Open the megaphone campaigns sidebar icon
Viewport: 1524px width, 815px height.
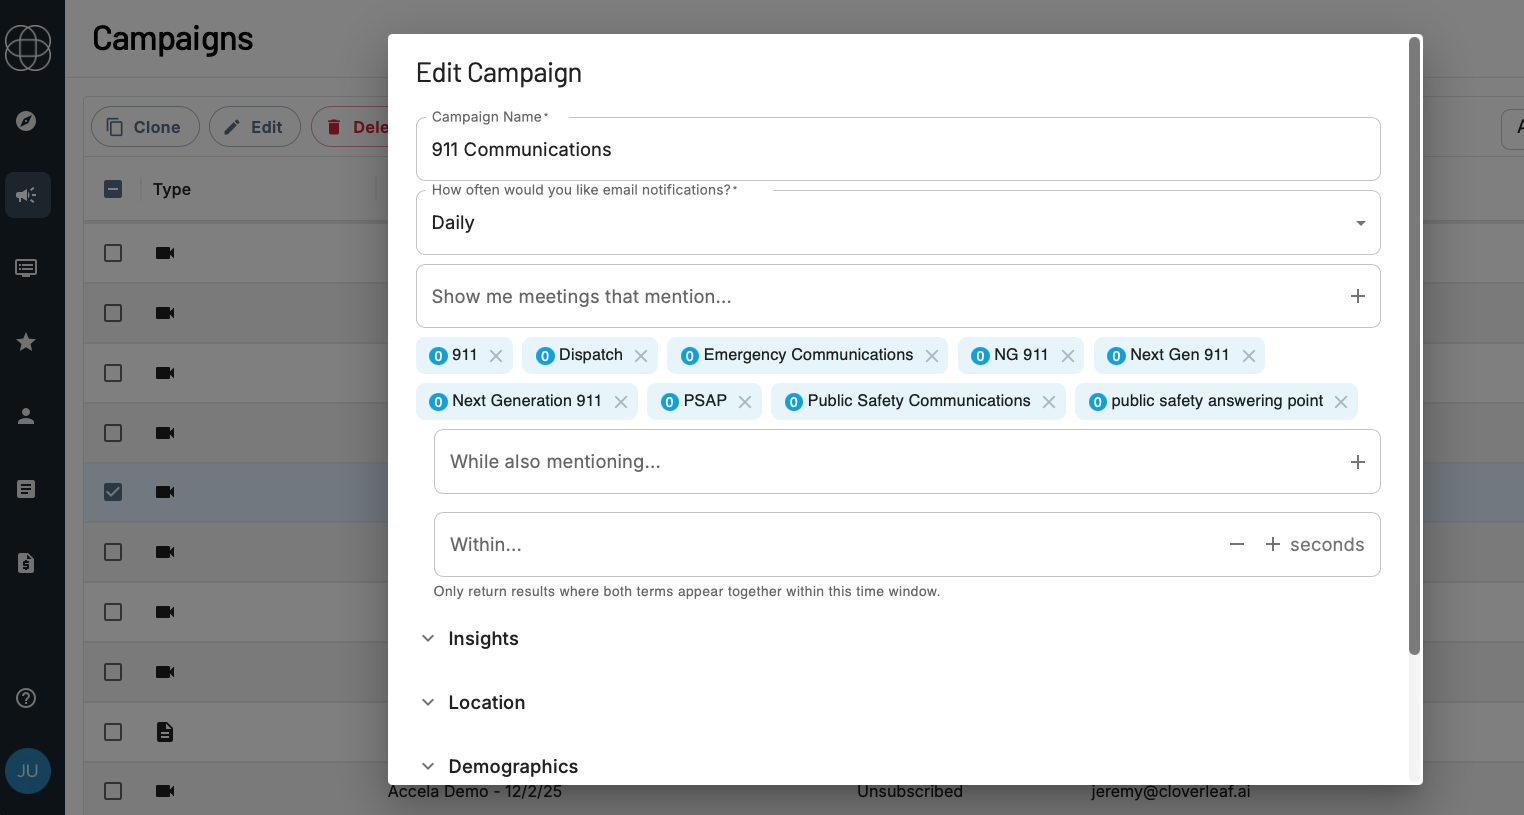(x=27, y=195)
